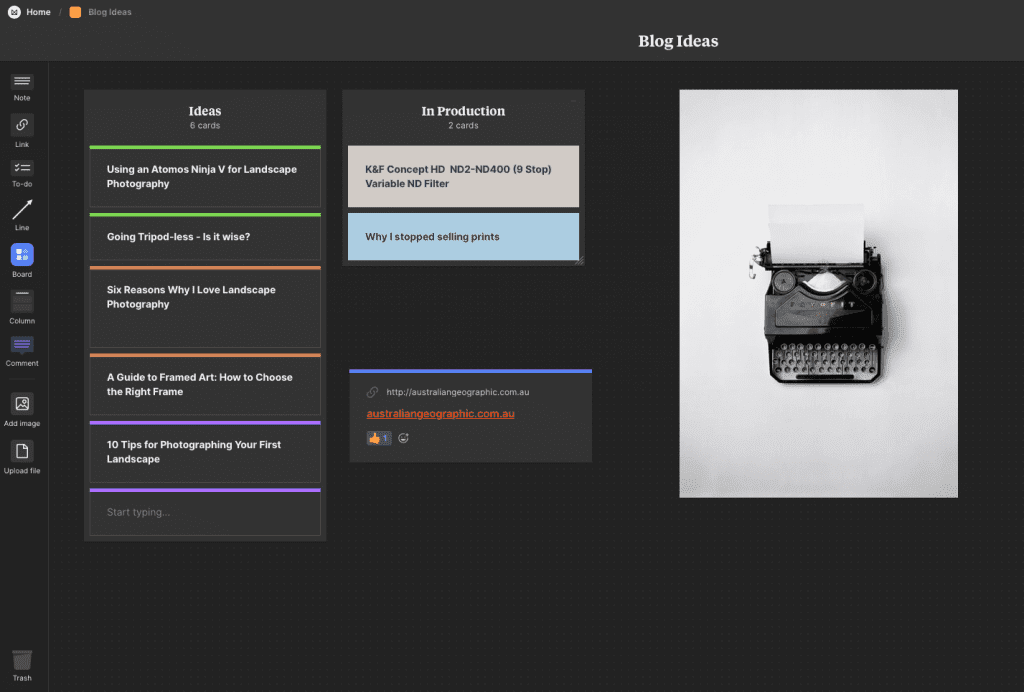Click the Add image tool
The width and height of the screenshot is (1024, 692).
pos(22,404)
